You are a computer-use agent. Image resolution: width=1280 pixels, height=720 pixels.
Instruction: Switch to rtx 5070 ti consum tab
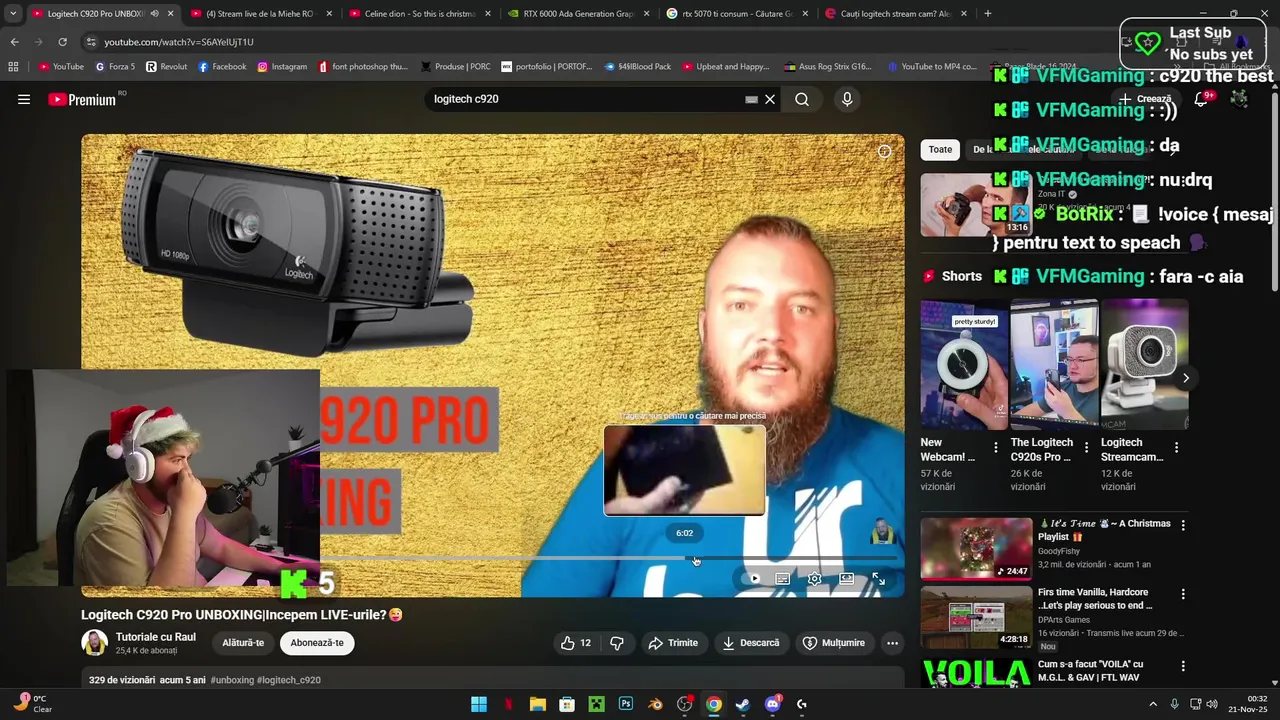[737, 14]
